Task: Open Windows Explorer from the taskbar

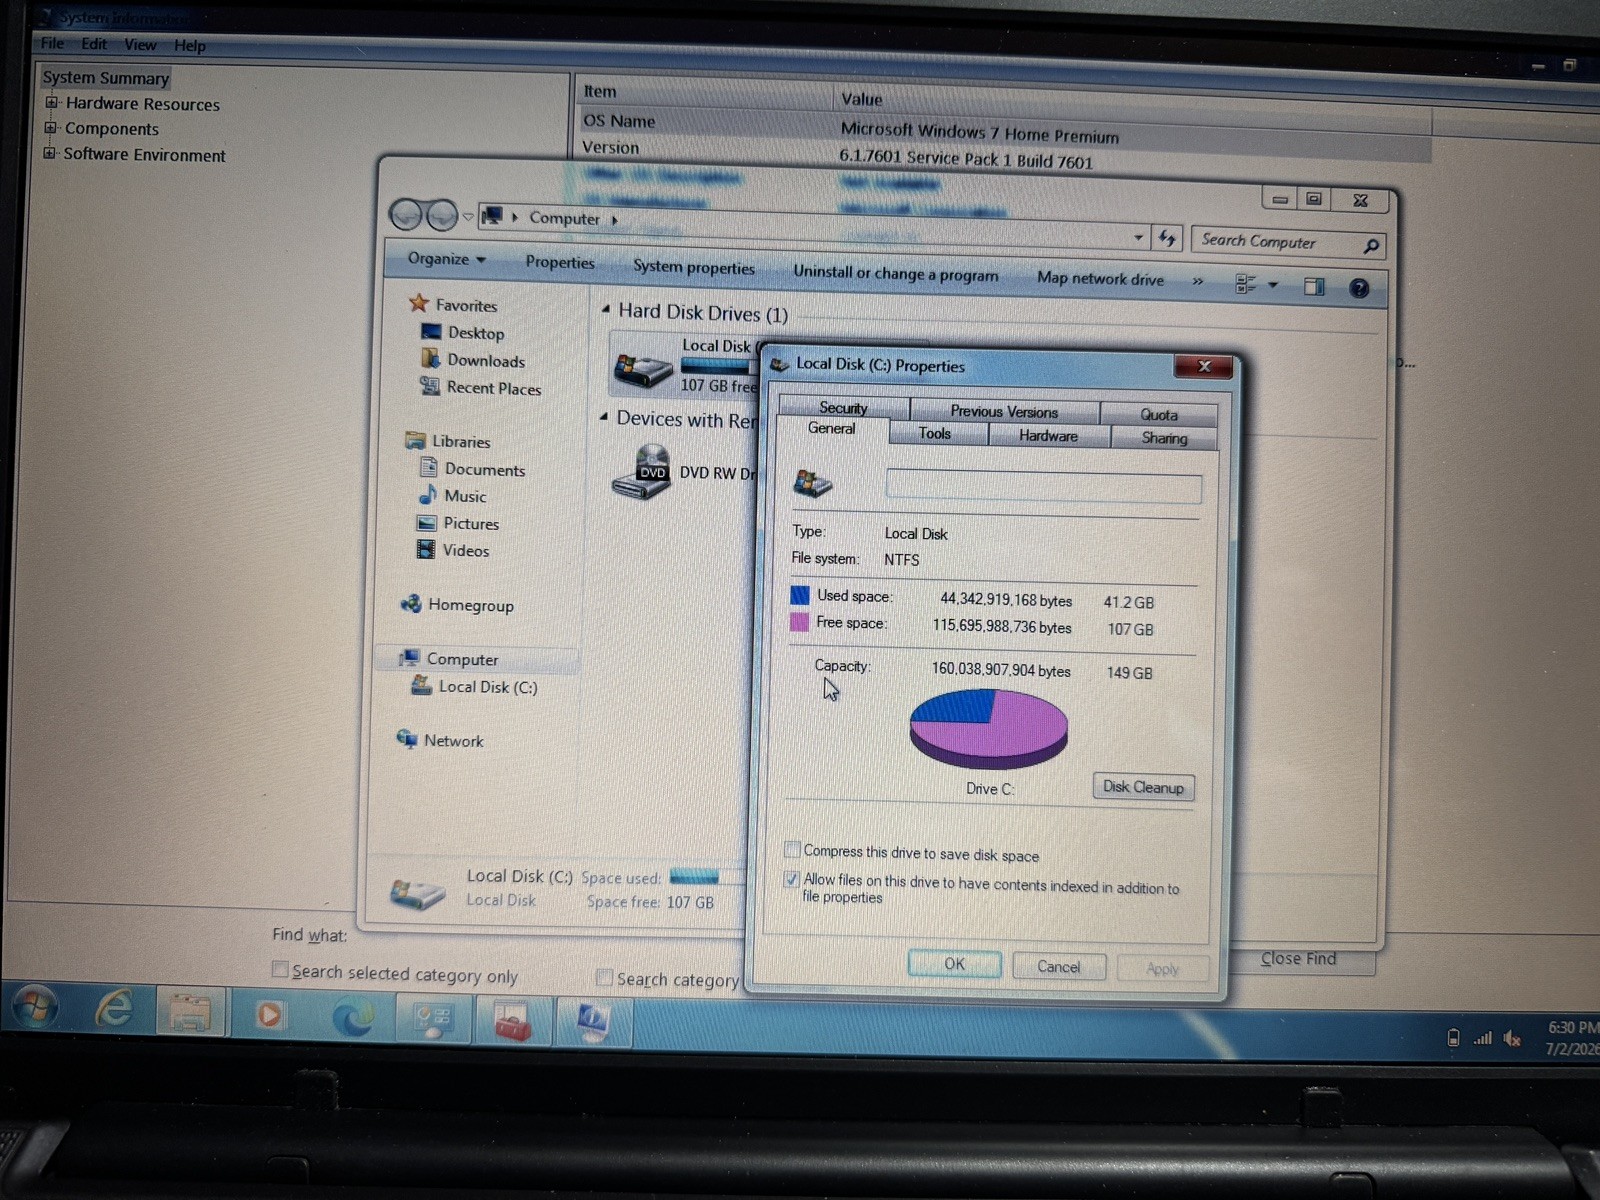Action: coord(190,1013)
